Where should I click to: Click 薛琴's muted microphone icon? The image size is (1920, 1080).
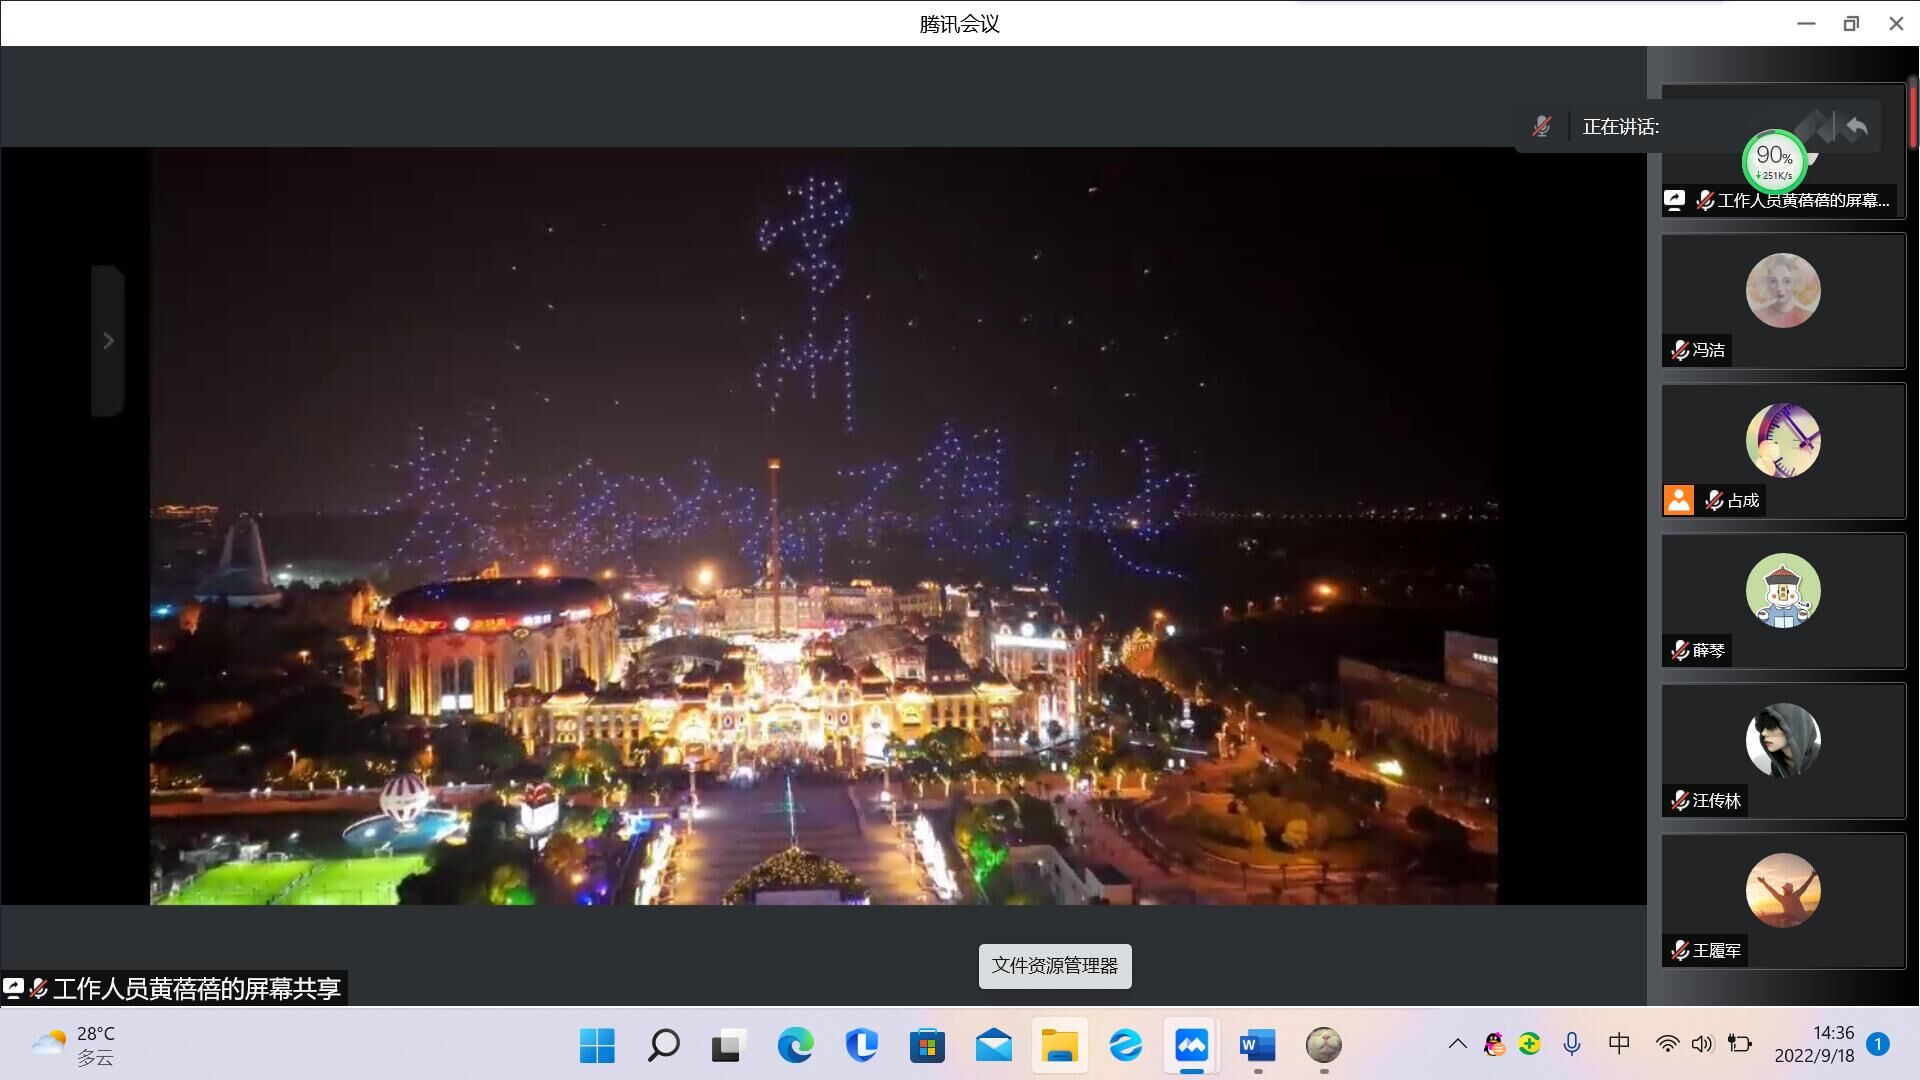1680,651
